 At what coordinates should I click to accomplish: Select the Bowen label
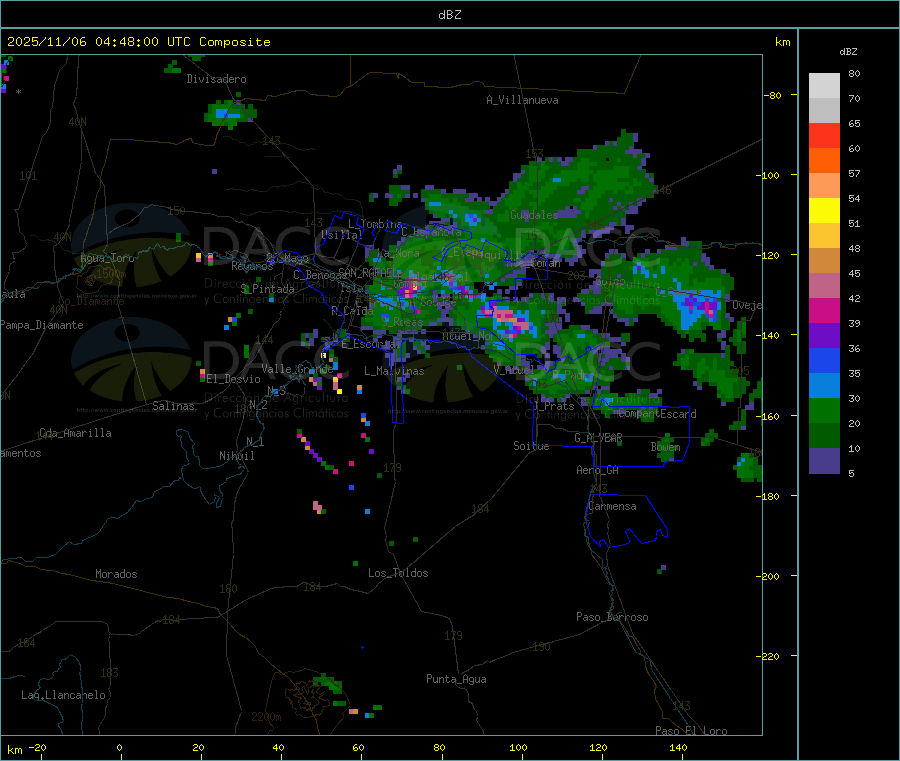coord(666,446)
